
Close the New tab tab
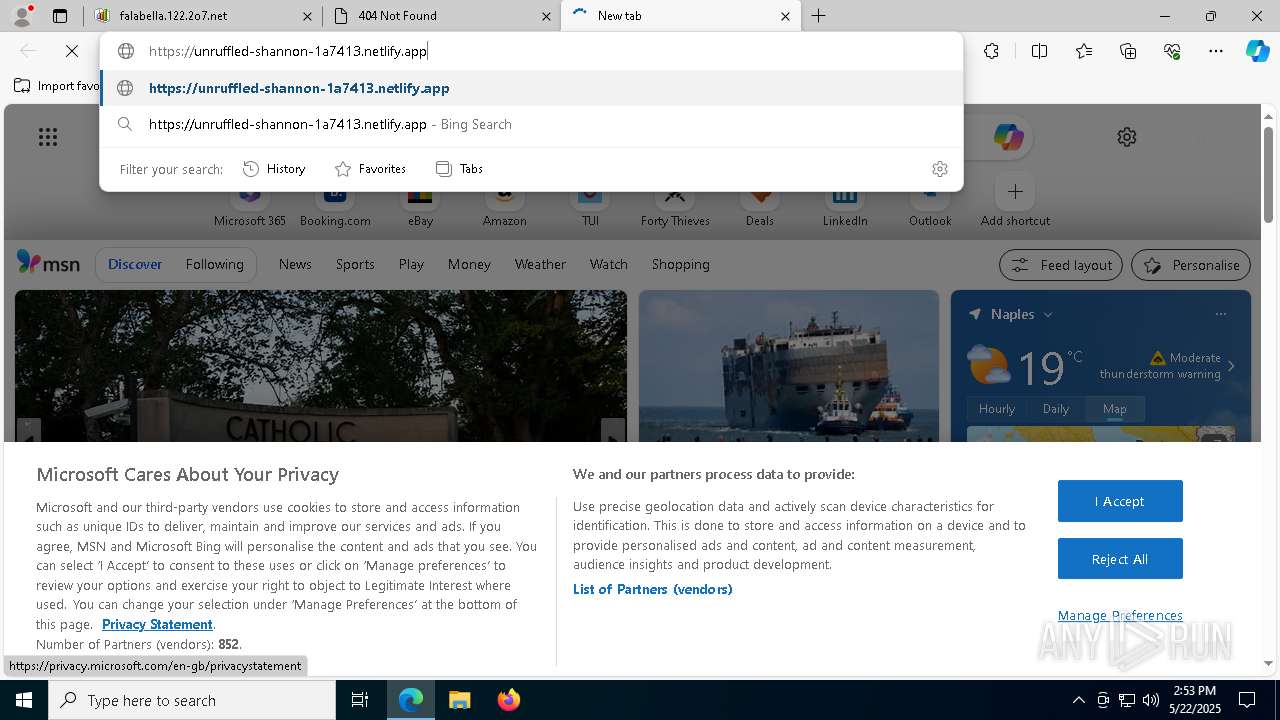(x=785, y=16)
